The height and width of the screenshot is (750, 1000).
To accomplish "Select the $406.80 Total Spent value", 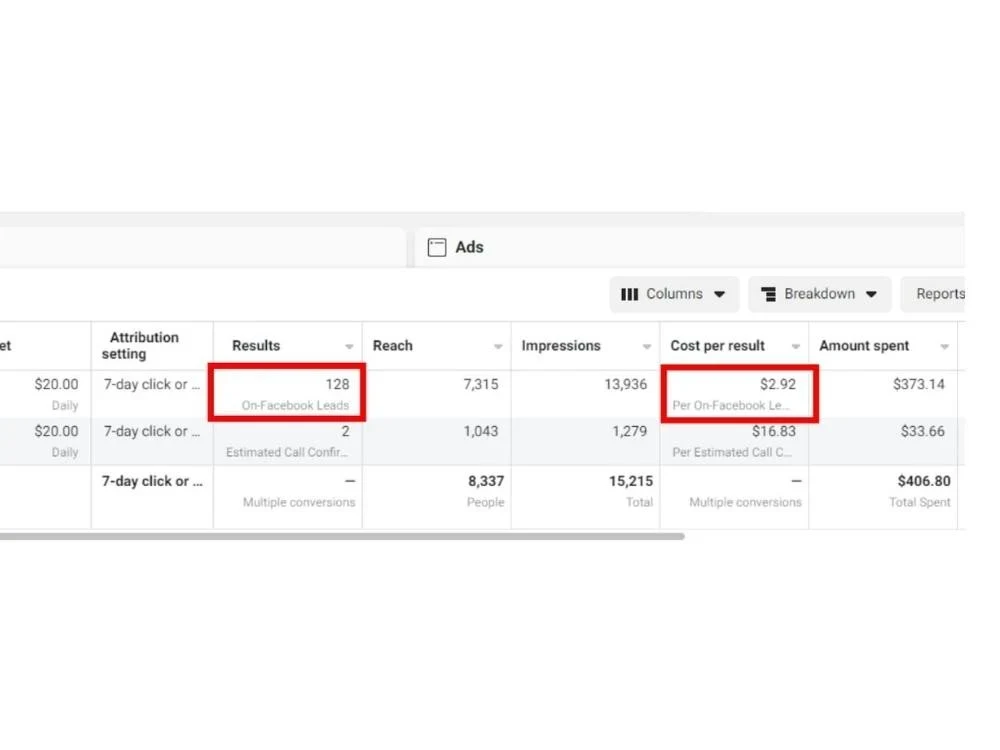I will [924, 481].
